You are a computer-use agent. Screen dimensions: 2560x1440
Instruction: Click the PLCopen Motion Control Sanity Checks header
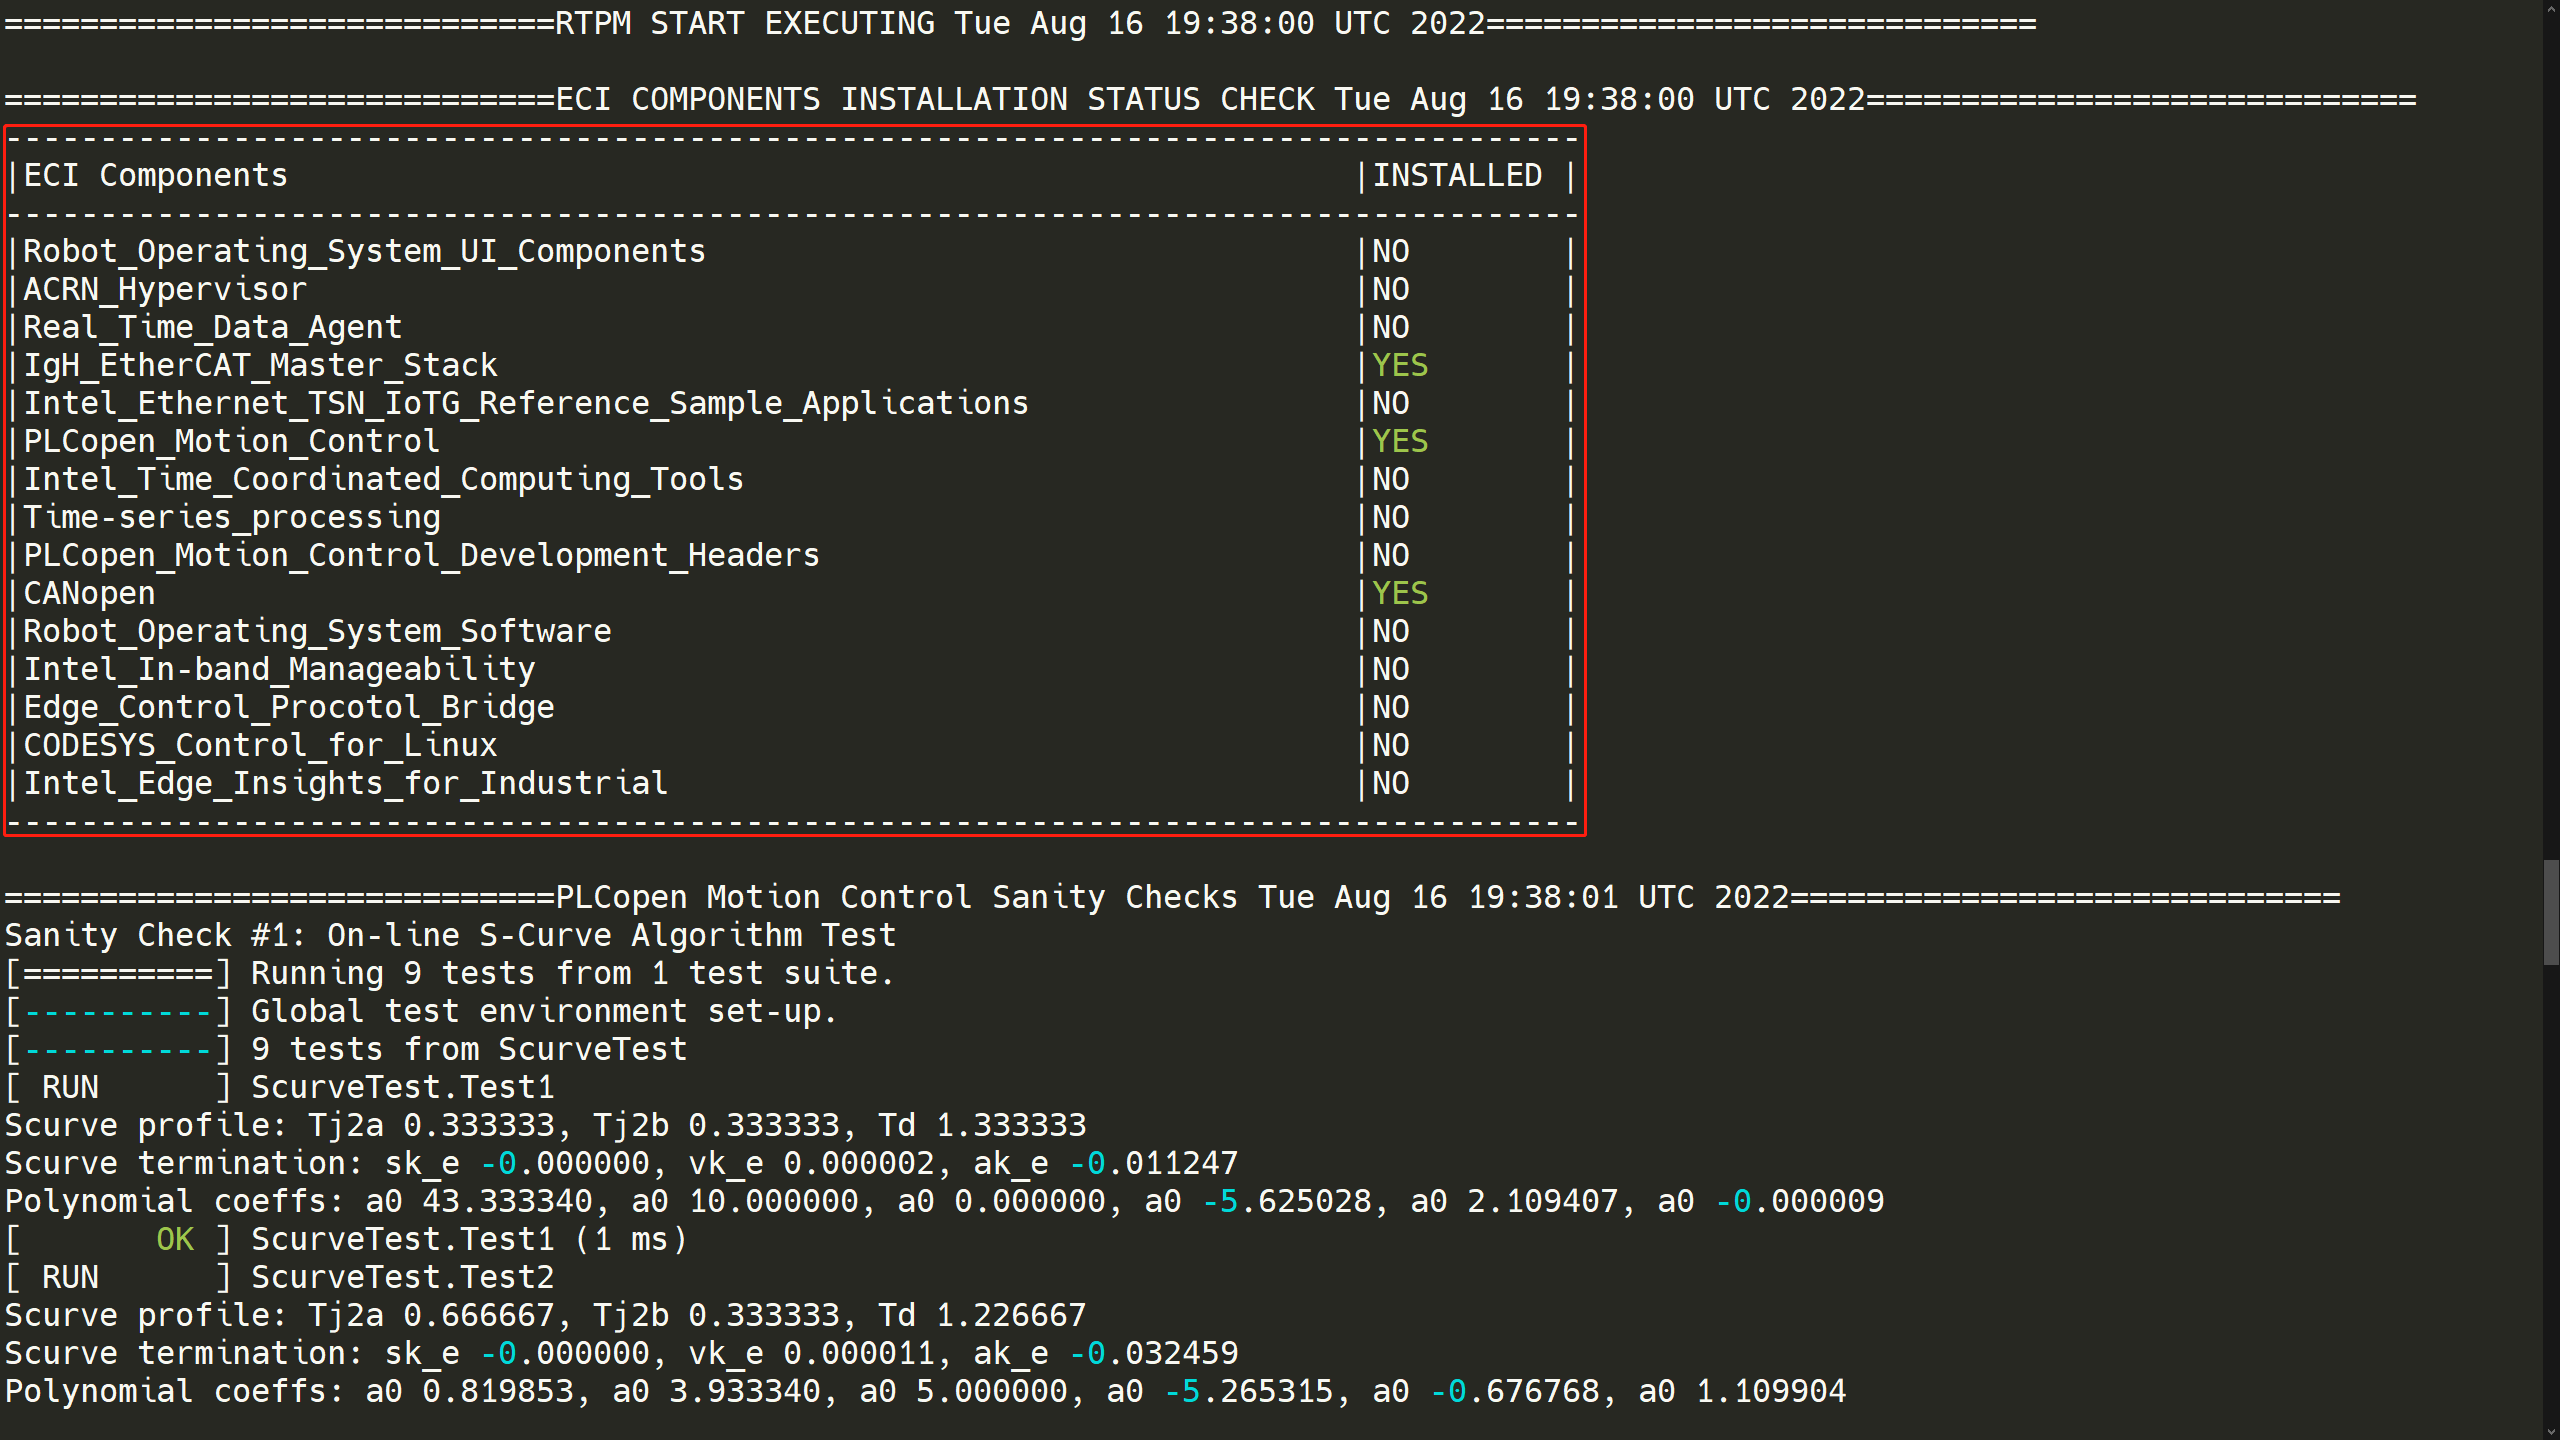coord(1170,898)
